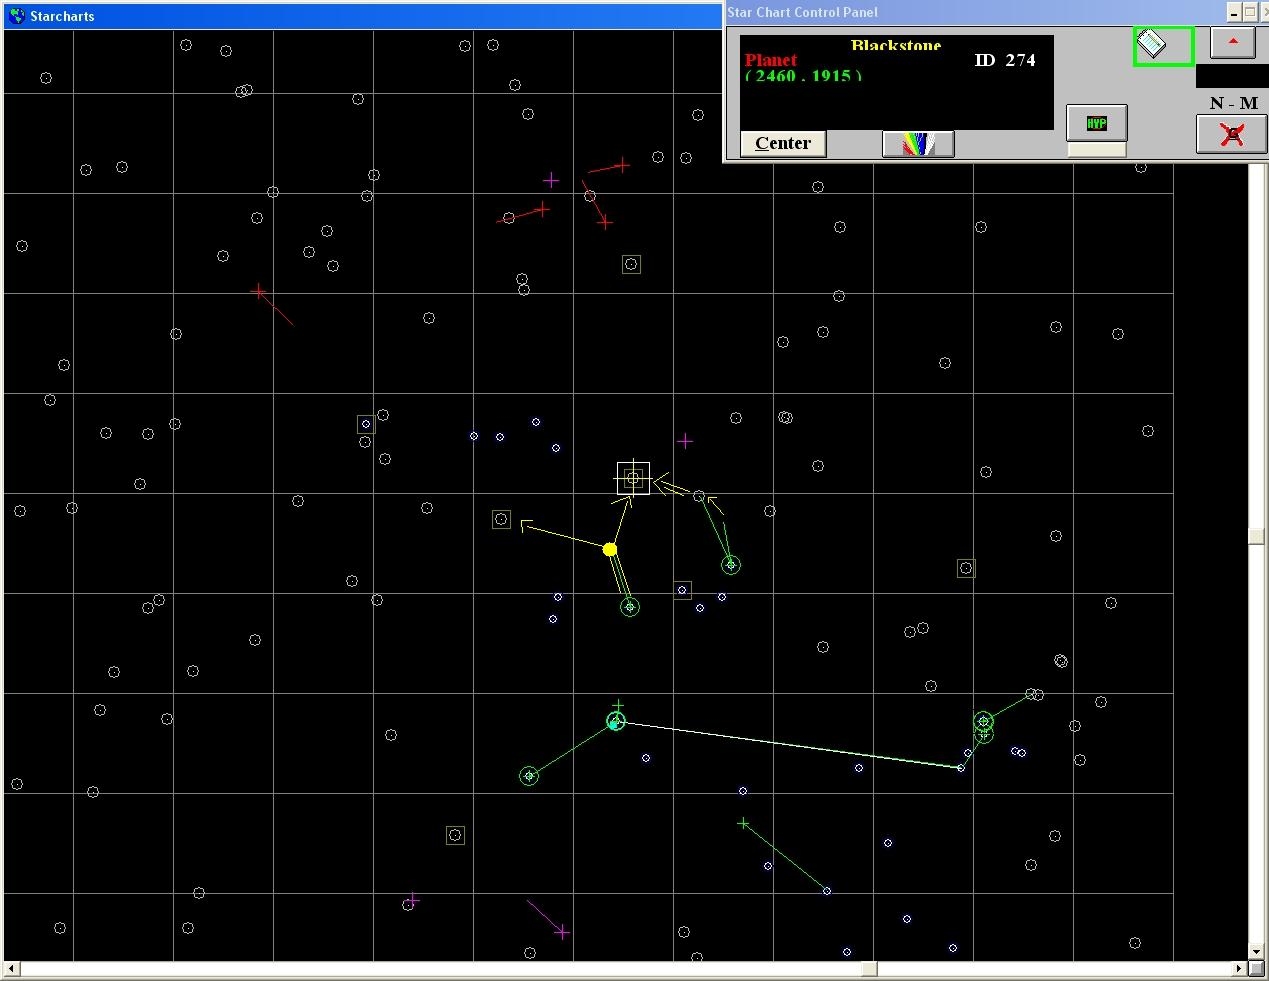This screenshot has height=981, width=1269.
Task: Click the red up-arrow button
Action: 1233,42
